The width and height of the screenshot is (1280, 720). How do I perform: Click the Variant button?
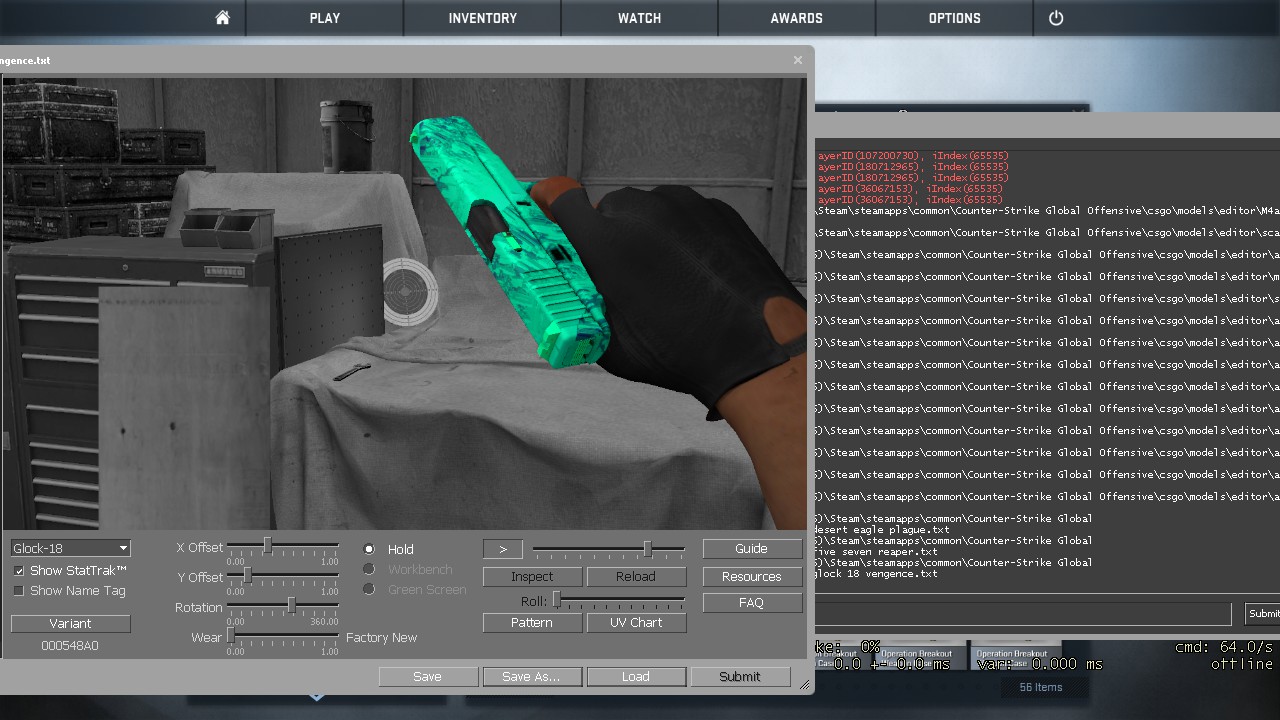(x=70, y=623)
